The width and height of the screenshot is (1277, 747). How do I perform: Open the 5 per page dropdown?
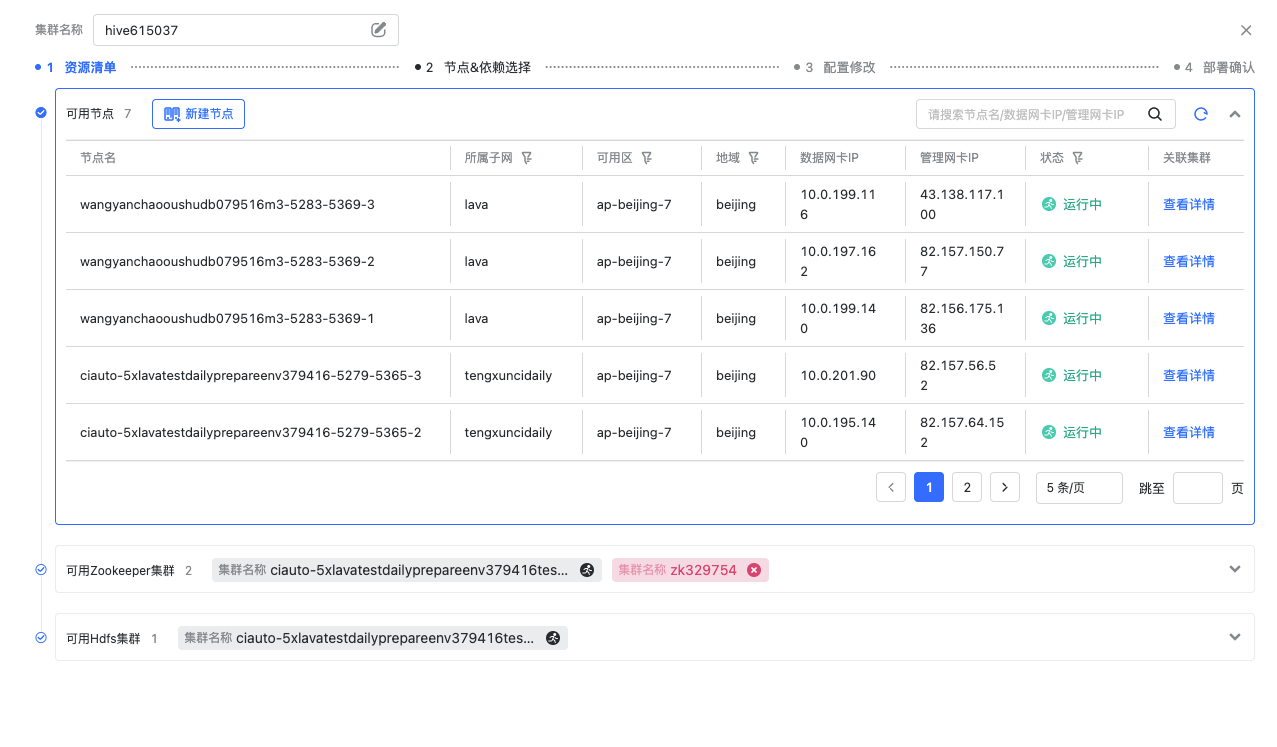pyautogui.click(x=1079, y=487)
